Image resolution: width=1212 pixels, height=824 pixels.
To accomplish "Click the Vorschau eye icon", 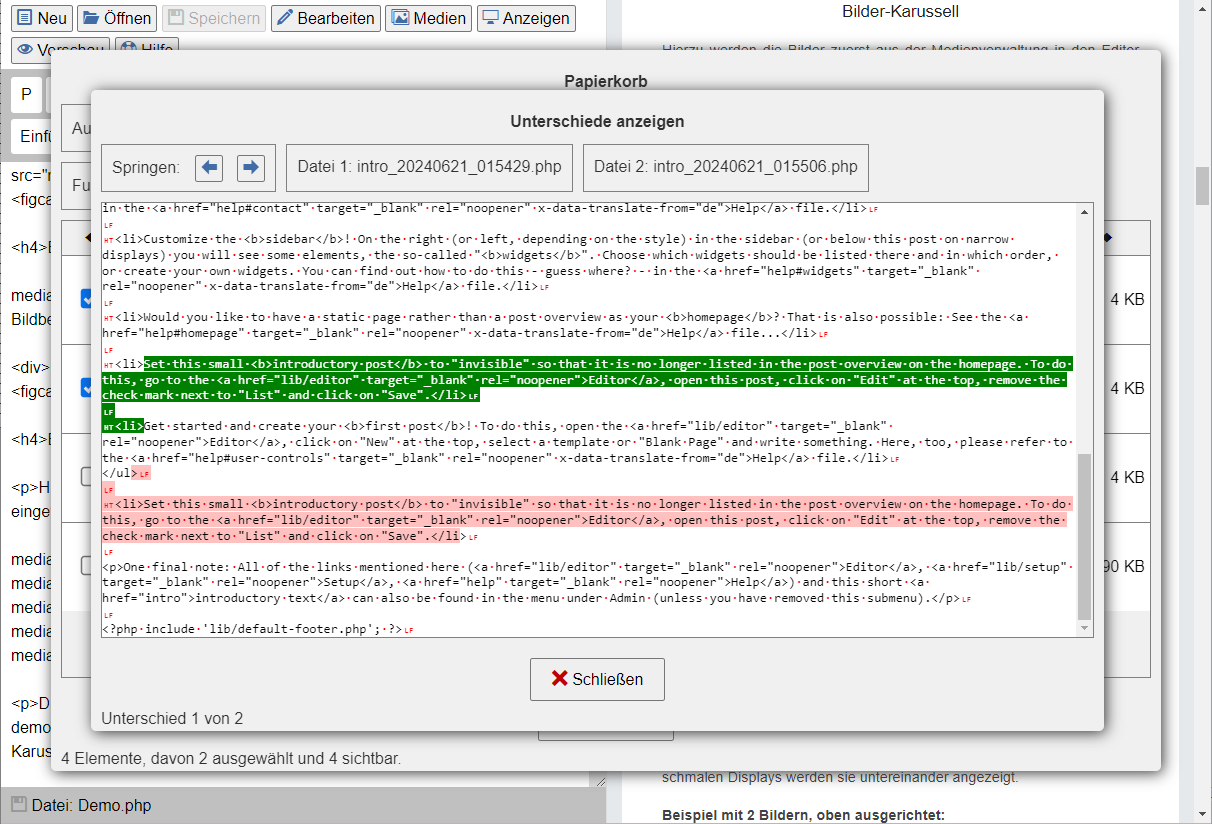I will pos(24,50).
